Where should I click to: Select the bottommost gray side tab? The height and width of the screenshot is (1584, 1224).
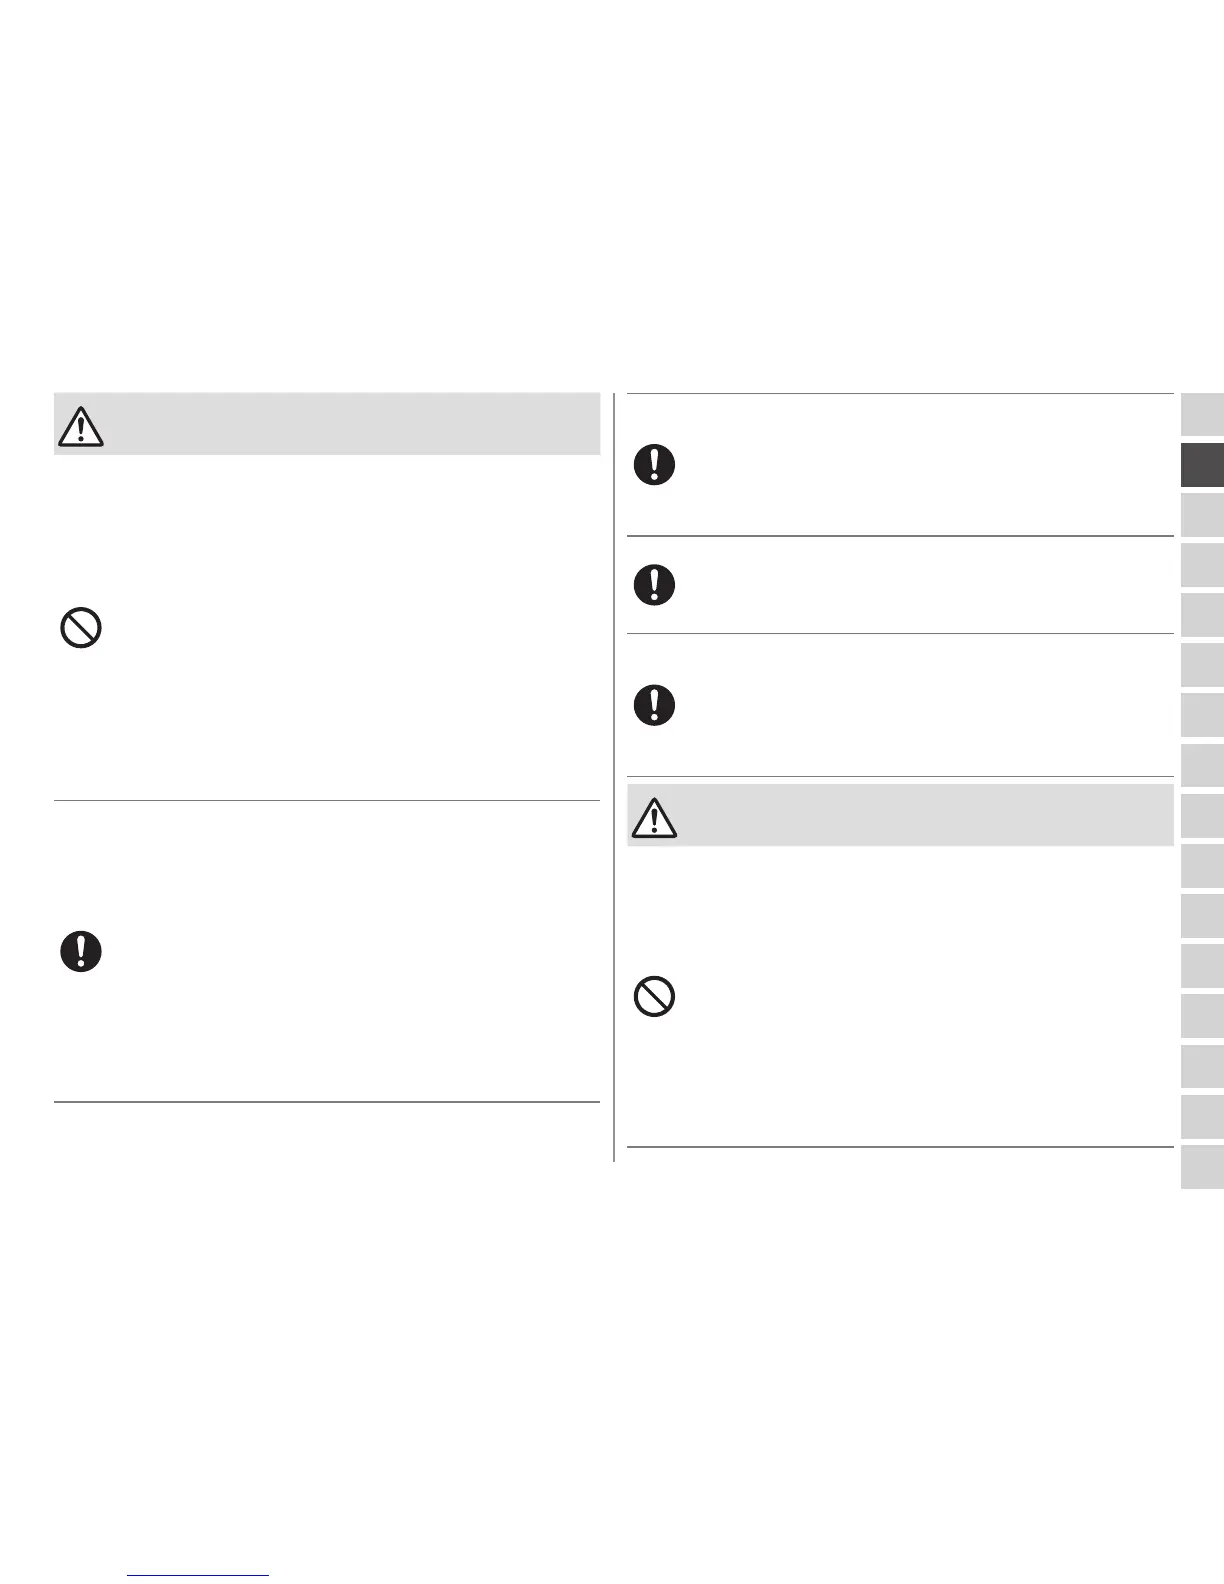[1202, 1166]
